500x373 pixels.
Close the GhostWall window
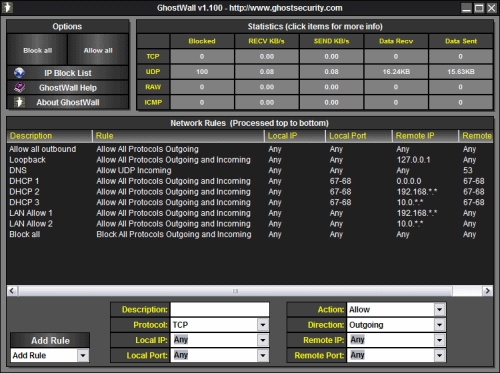pyautogui.click(x=491, y=8)
